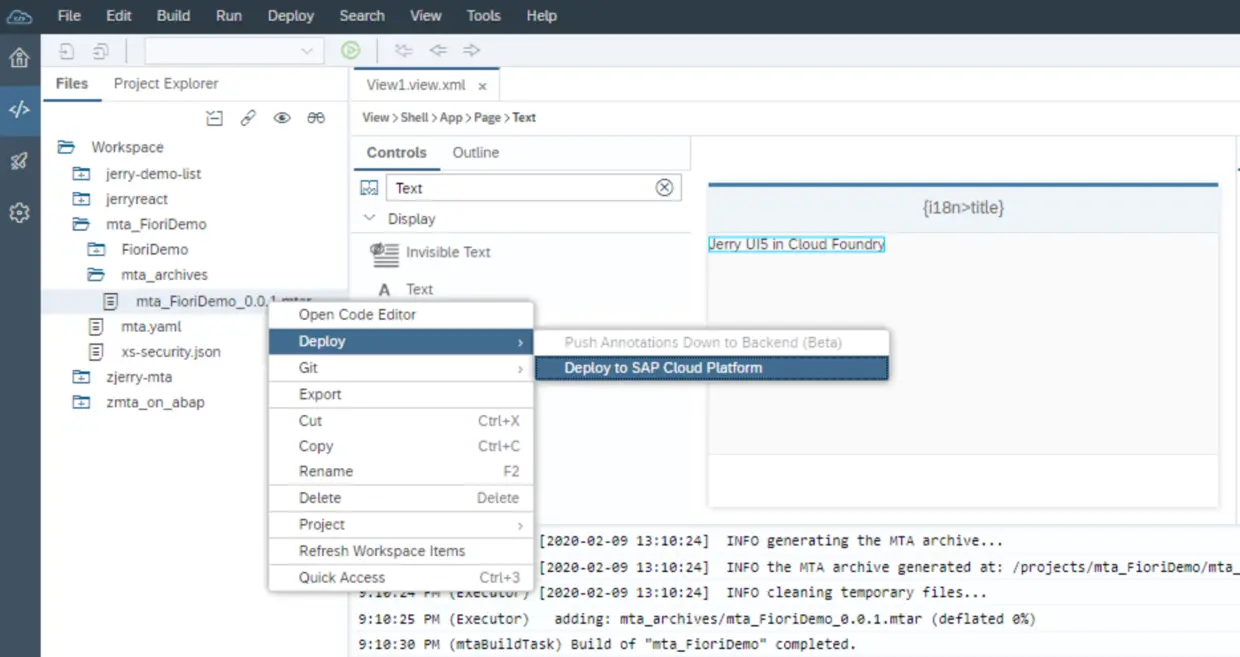This screenshot has width=1240, height=657.
Task: Click the binoculars search icon in Files
Action: click(x=316, y=118)
